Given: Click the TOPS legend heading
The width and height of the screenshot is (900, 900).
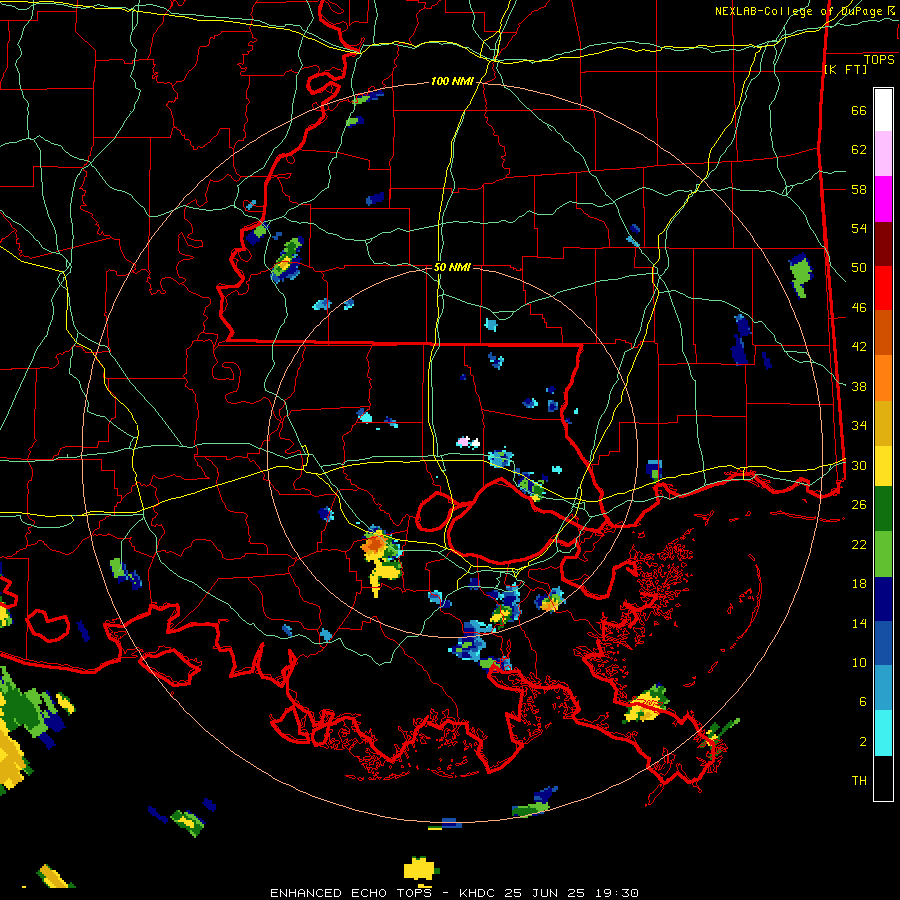Looking at the screenshot, I should pos(879,60).
